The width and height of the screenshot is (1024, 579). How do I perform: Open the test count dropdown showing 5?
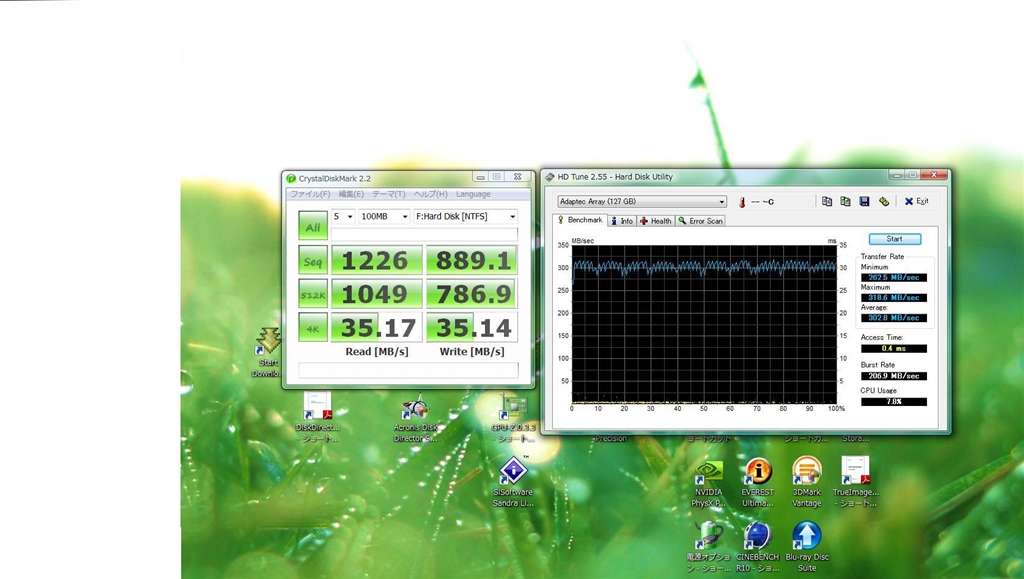click(x=343, y=216)
